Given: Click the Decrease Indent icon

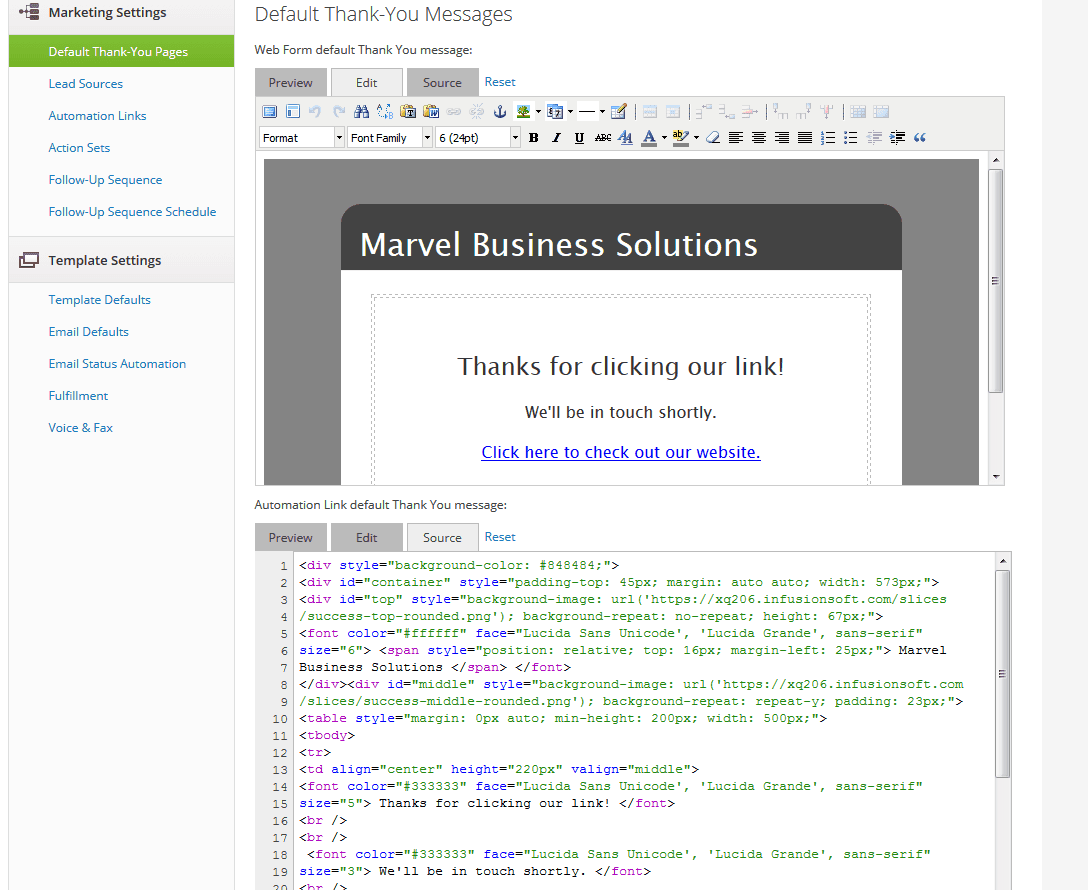Looking at the screenshot, I should pyautogui.click(x=874, y=137).
